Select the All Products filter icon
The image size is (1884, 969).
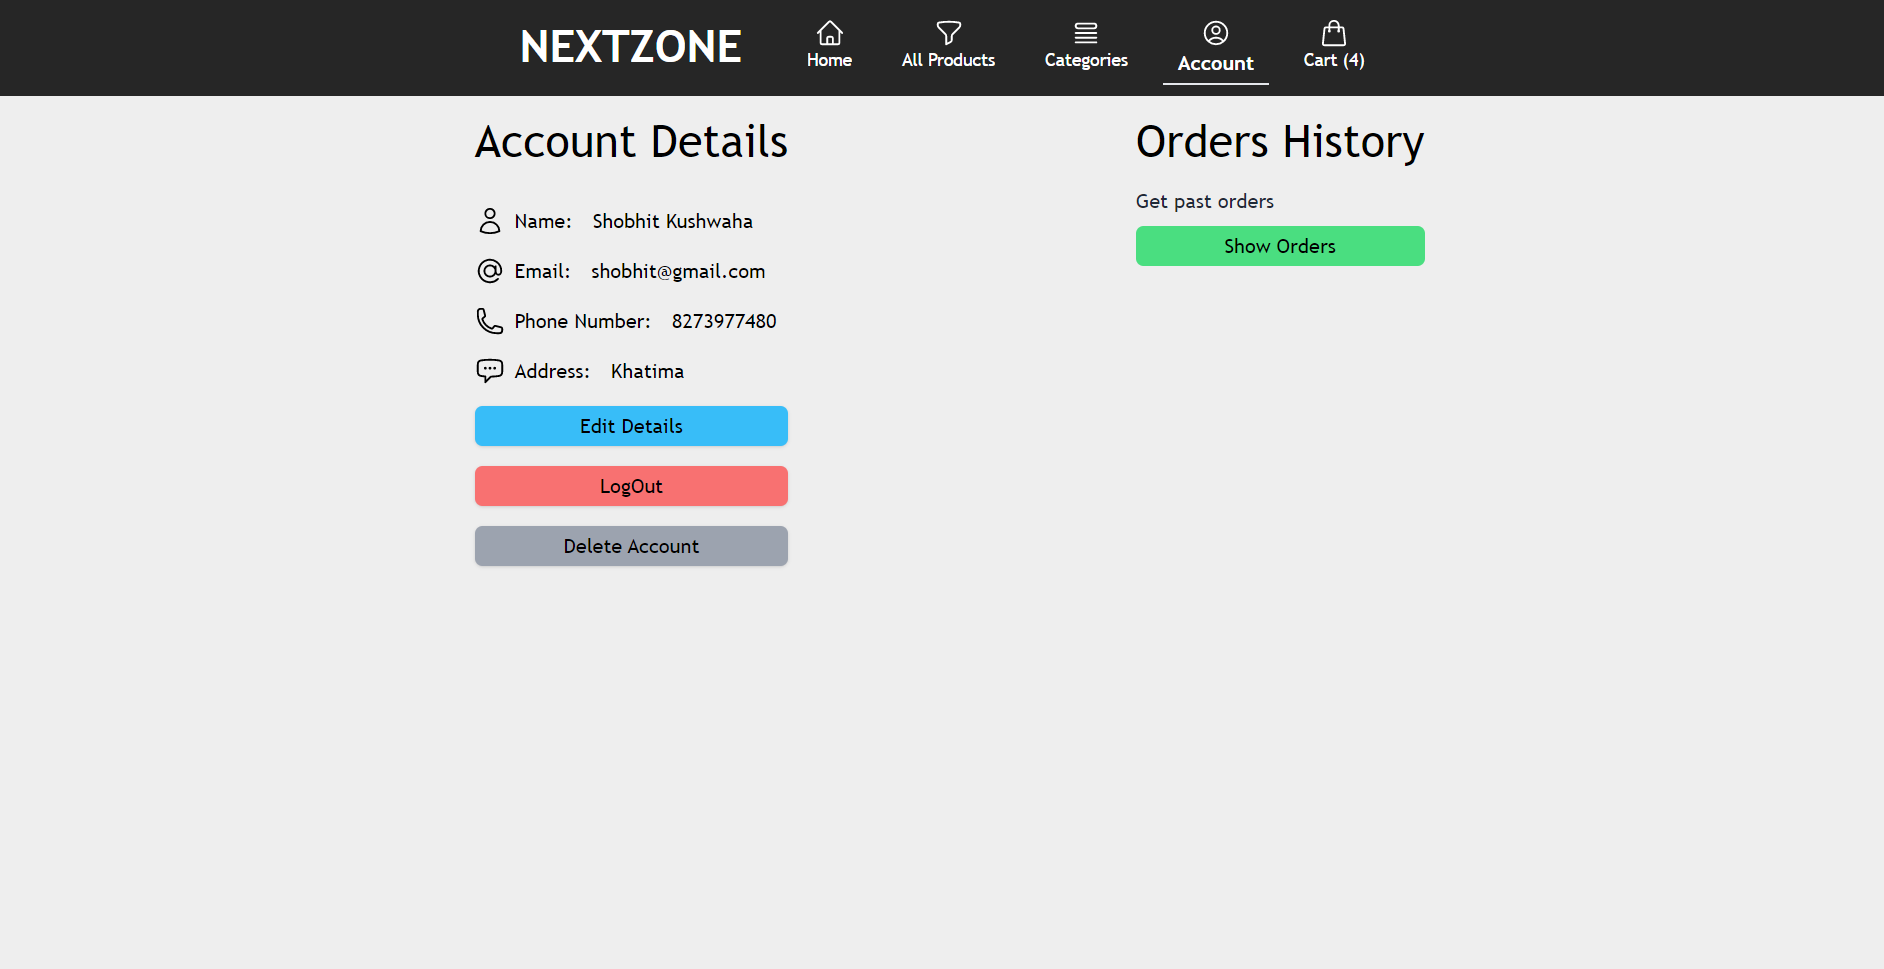(x=947, y=32)
